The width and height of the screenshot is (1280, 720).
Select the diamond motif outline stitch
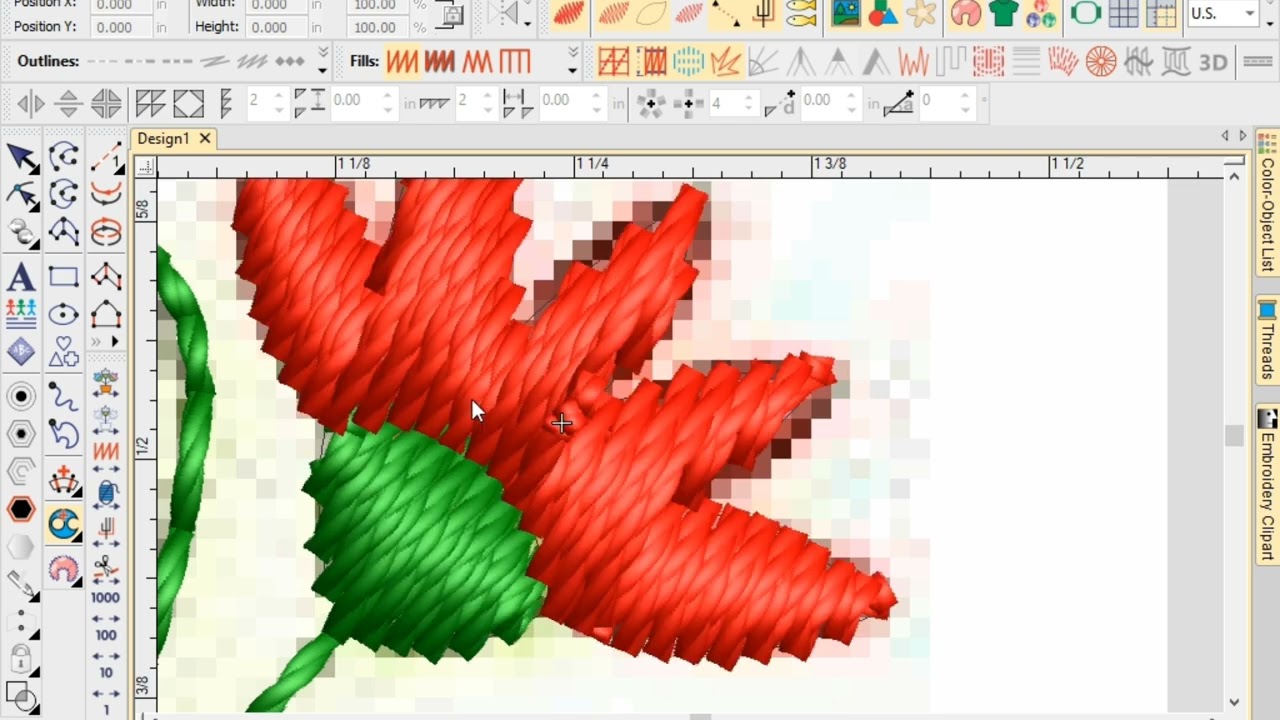coord(290,62)
